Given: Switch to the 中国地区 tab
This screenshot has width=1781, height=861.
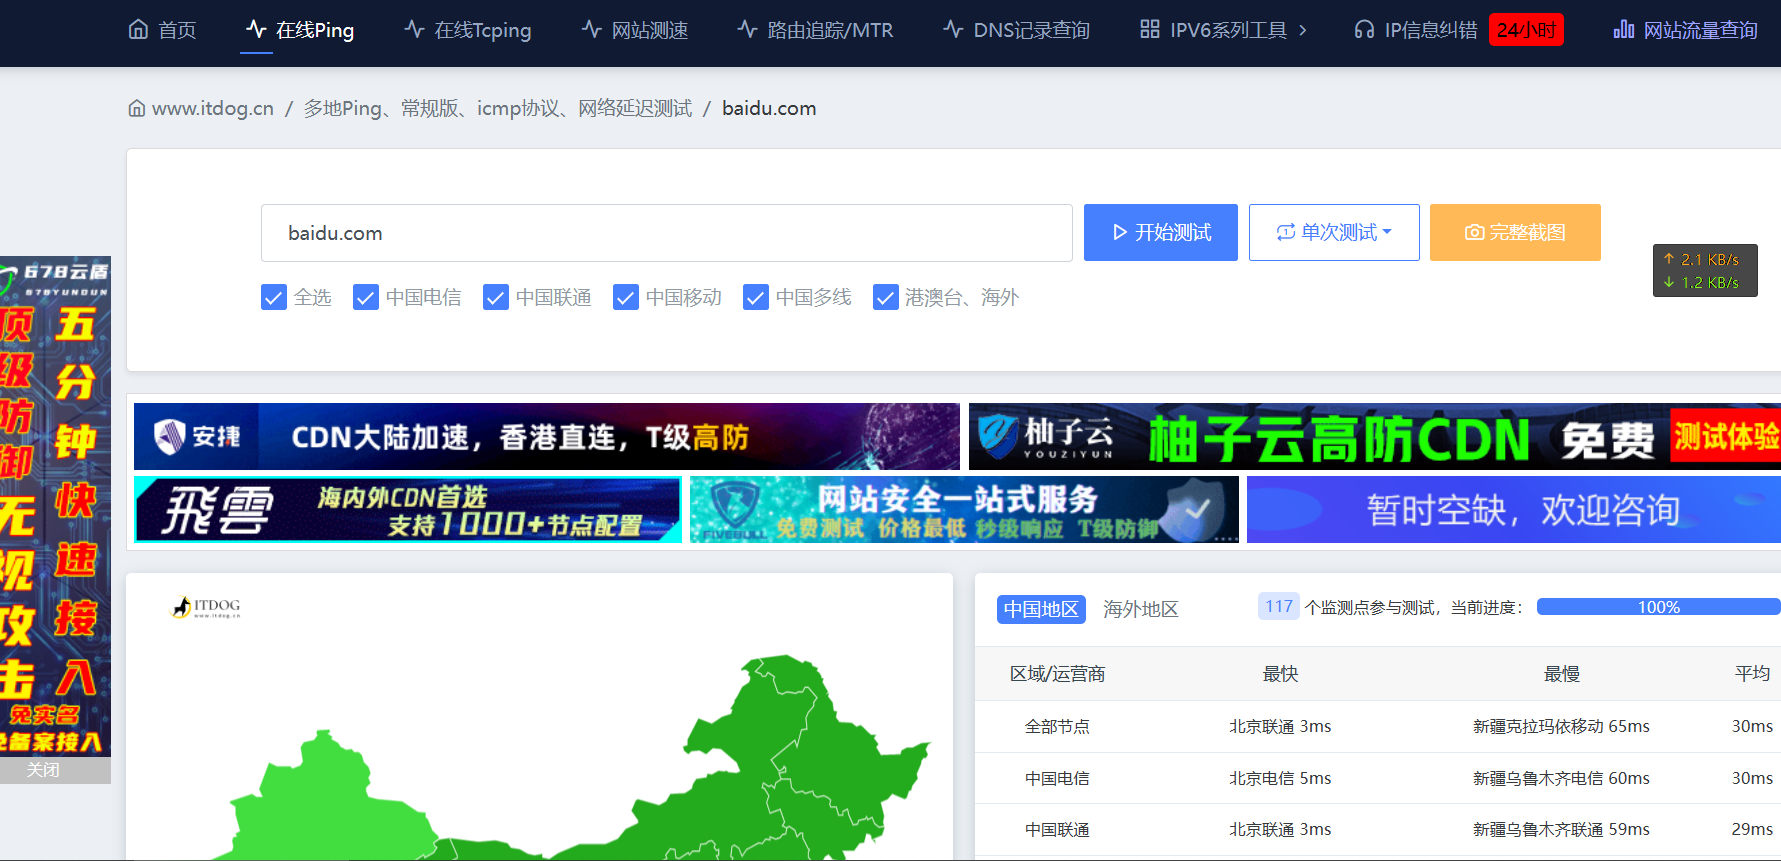Looking at the screenshot, I should (1041, 609).
